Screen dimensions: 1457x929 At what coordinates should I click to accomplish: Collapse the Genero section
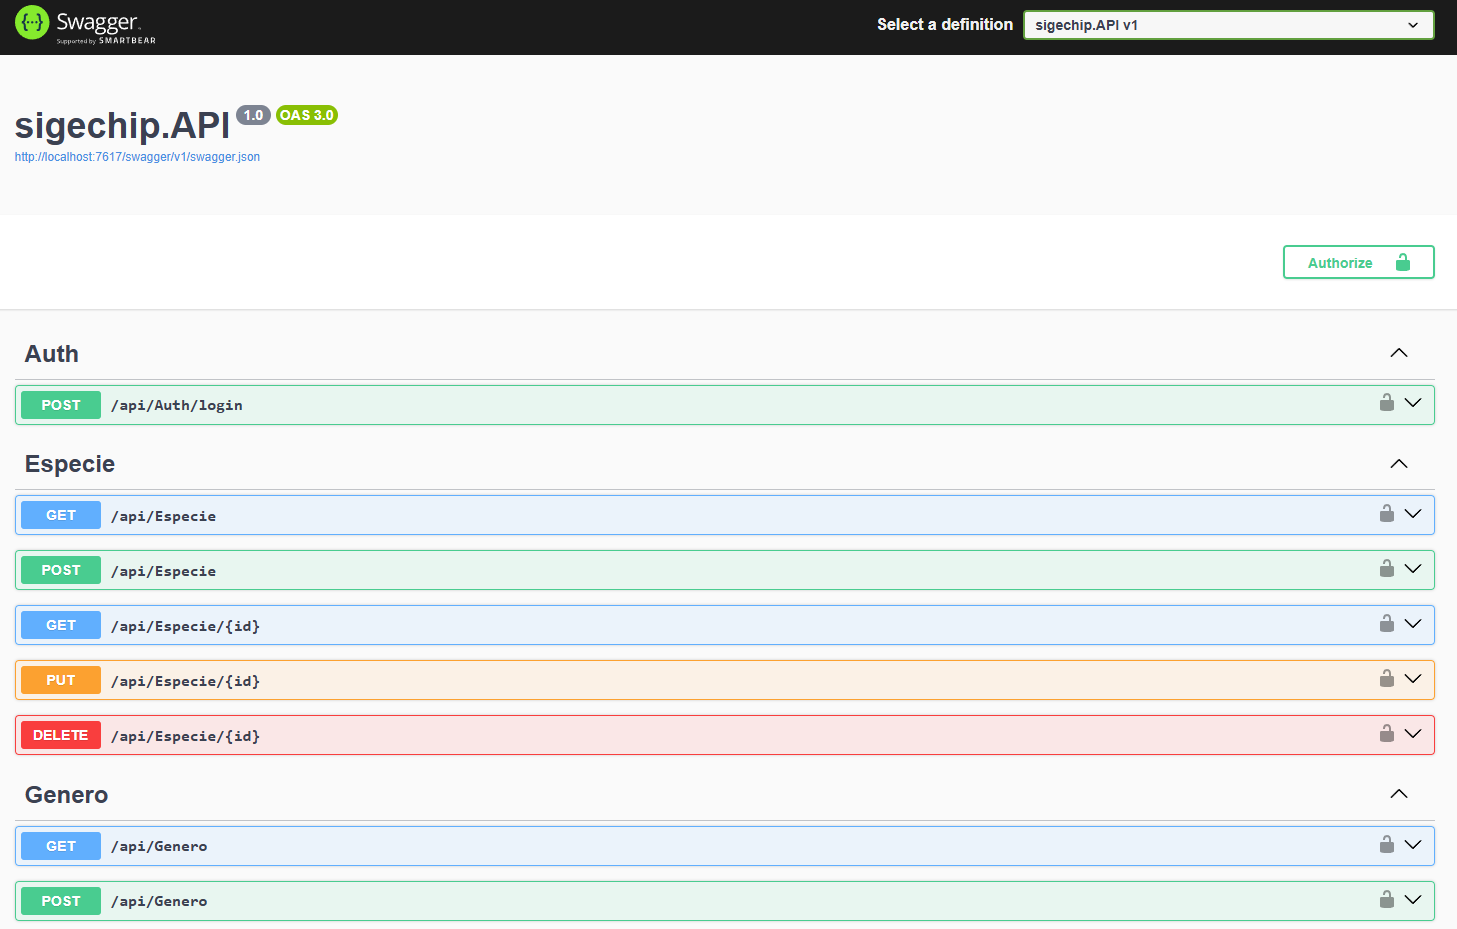click(x=1398, y=793)
